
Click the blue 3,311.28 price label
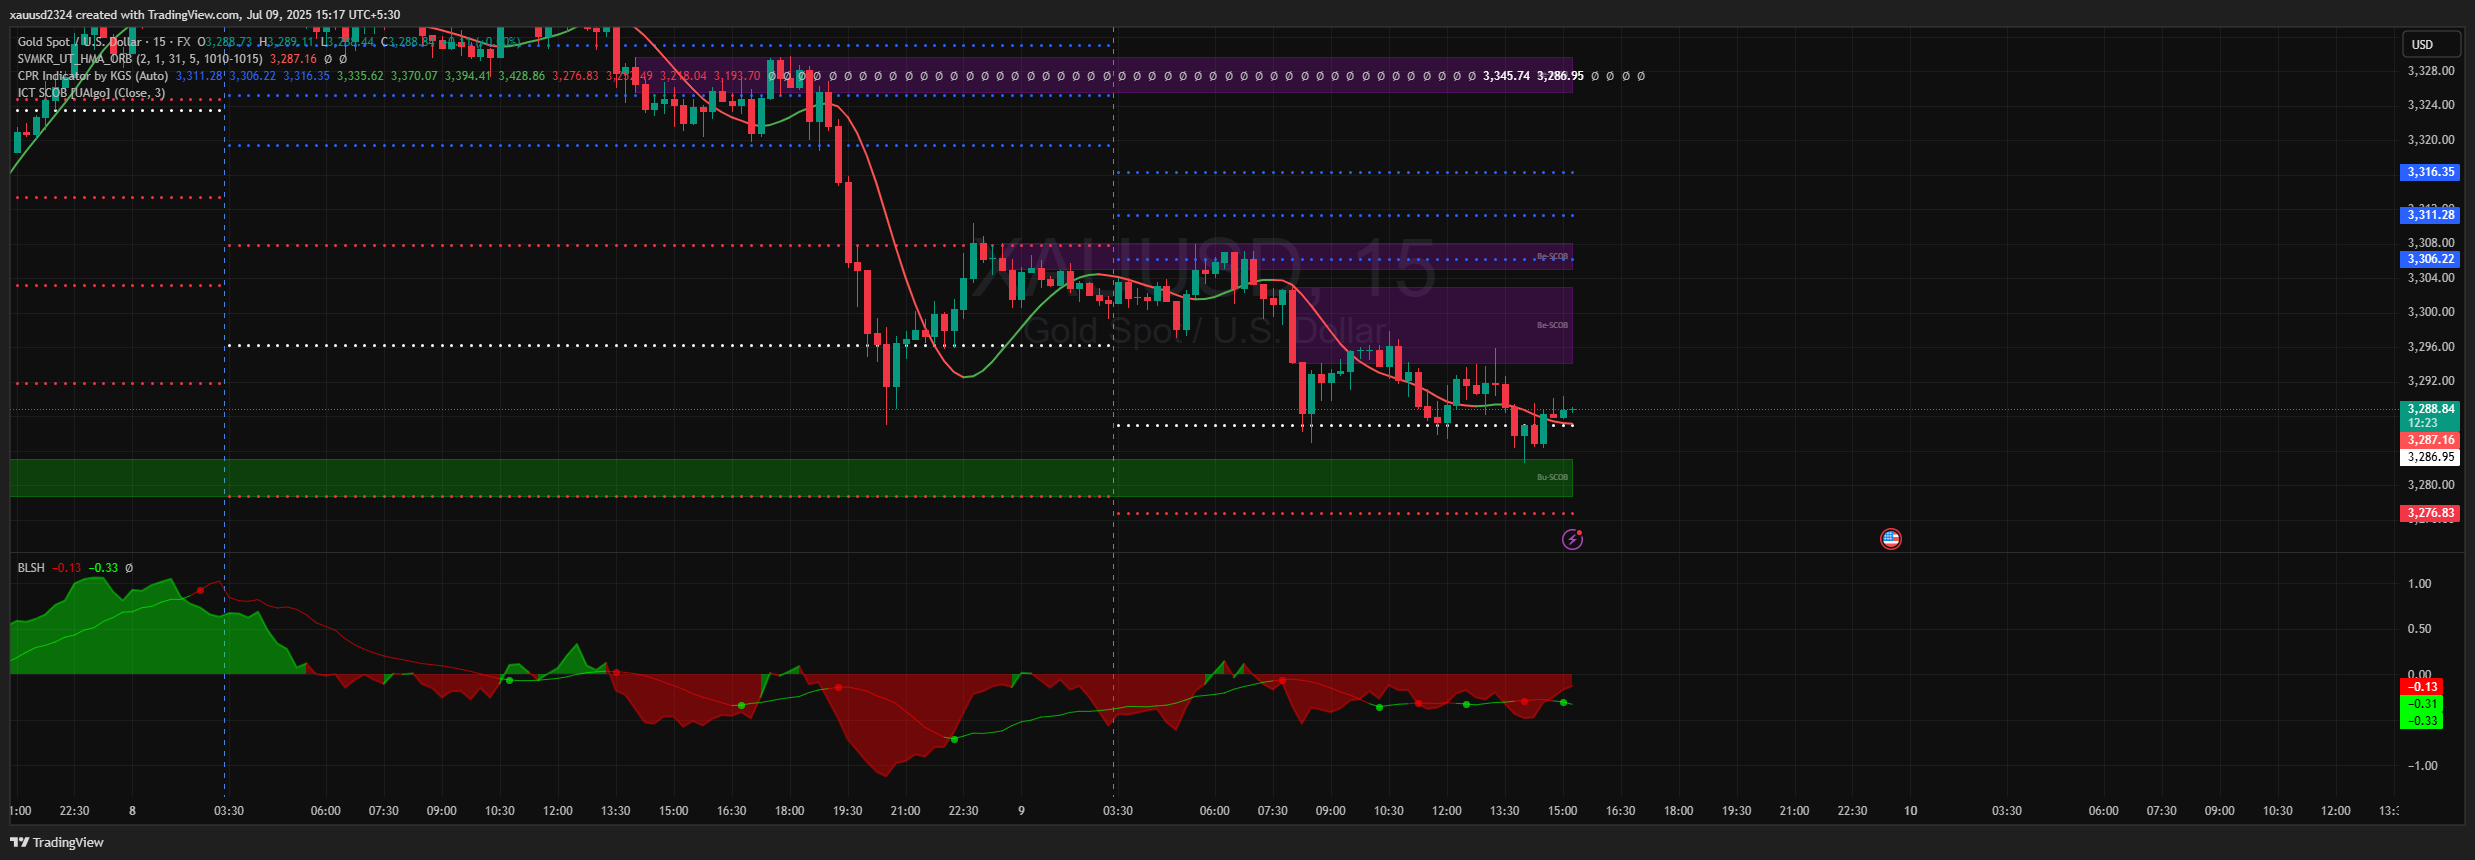2430,215
